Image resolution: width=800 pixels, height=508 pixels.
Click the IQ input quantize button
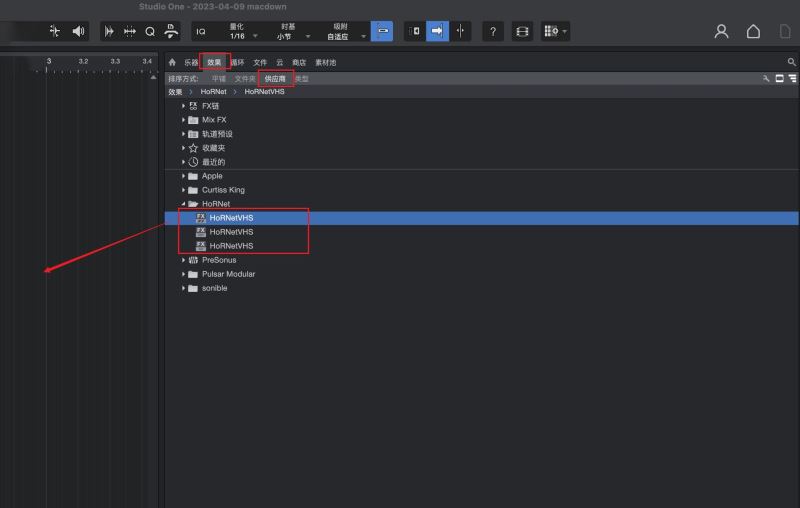(x=201, y=32)
